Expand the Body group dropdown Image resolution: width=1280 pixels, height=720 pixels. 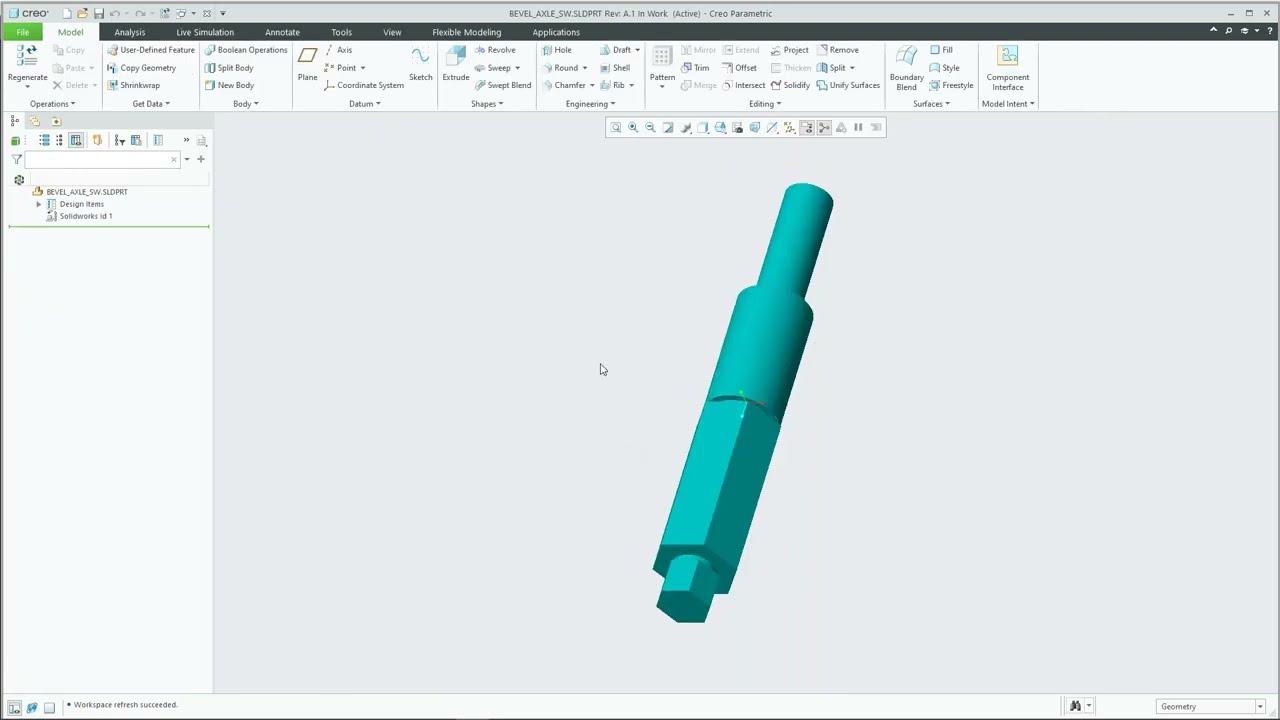[245, 104]
